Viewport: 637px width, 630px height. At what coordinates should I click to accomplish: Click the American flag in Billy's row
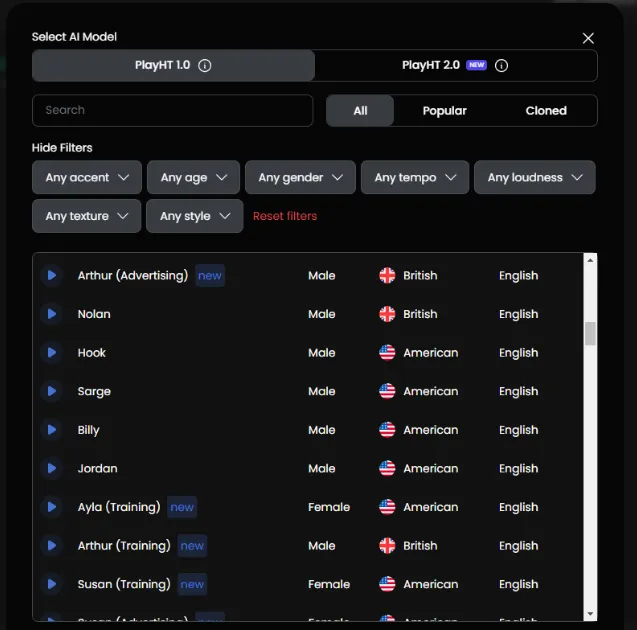[387, 430]
